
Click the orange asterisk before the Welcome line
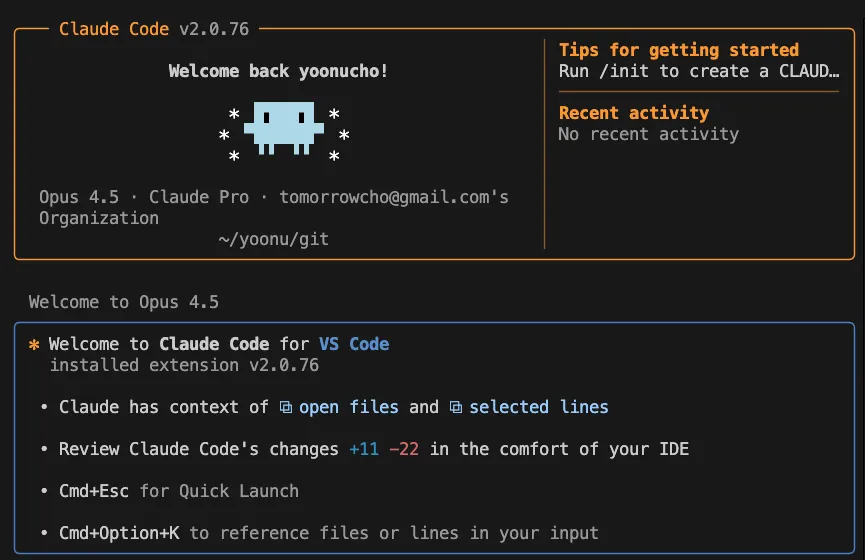coord(34,344)
